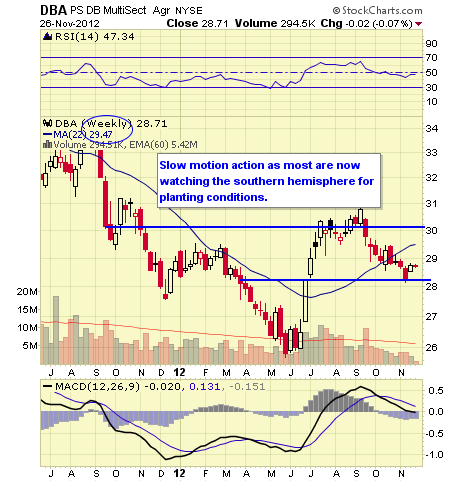Click the 50 midline label on the RSI axis
This screenshot has height=482, width=460.
[x=431, y=72]
